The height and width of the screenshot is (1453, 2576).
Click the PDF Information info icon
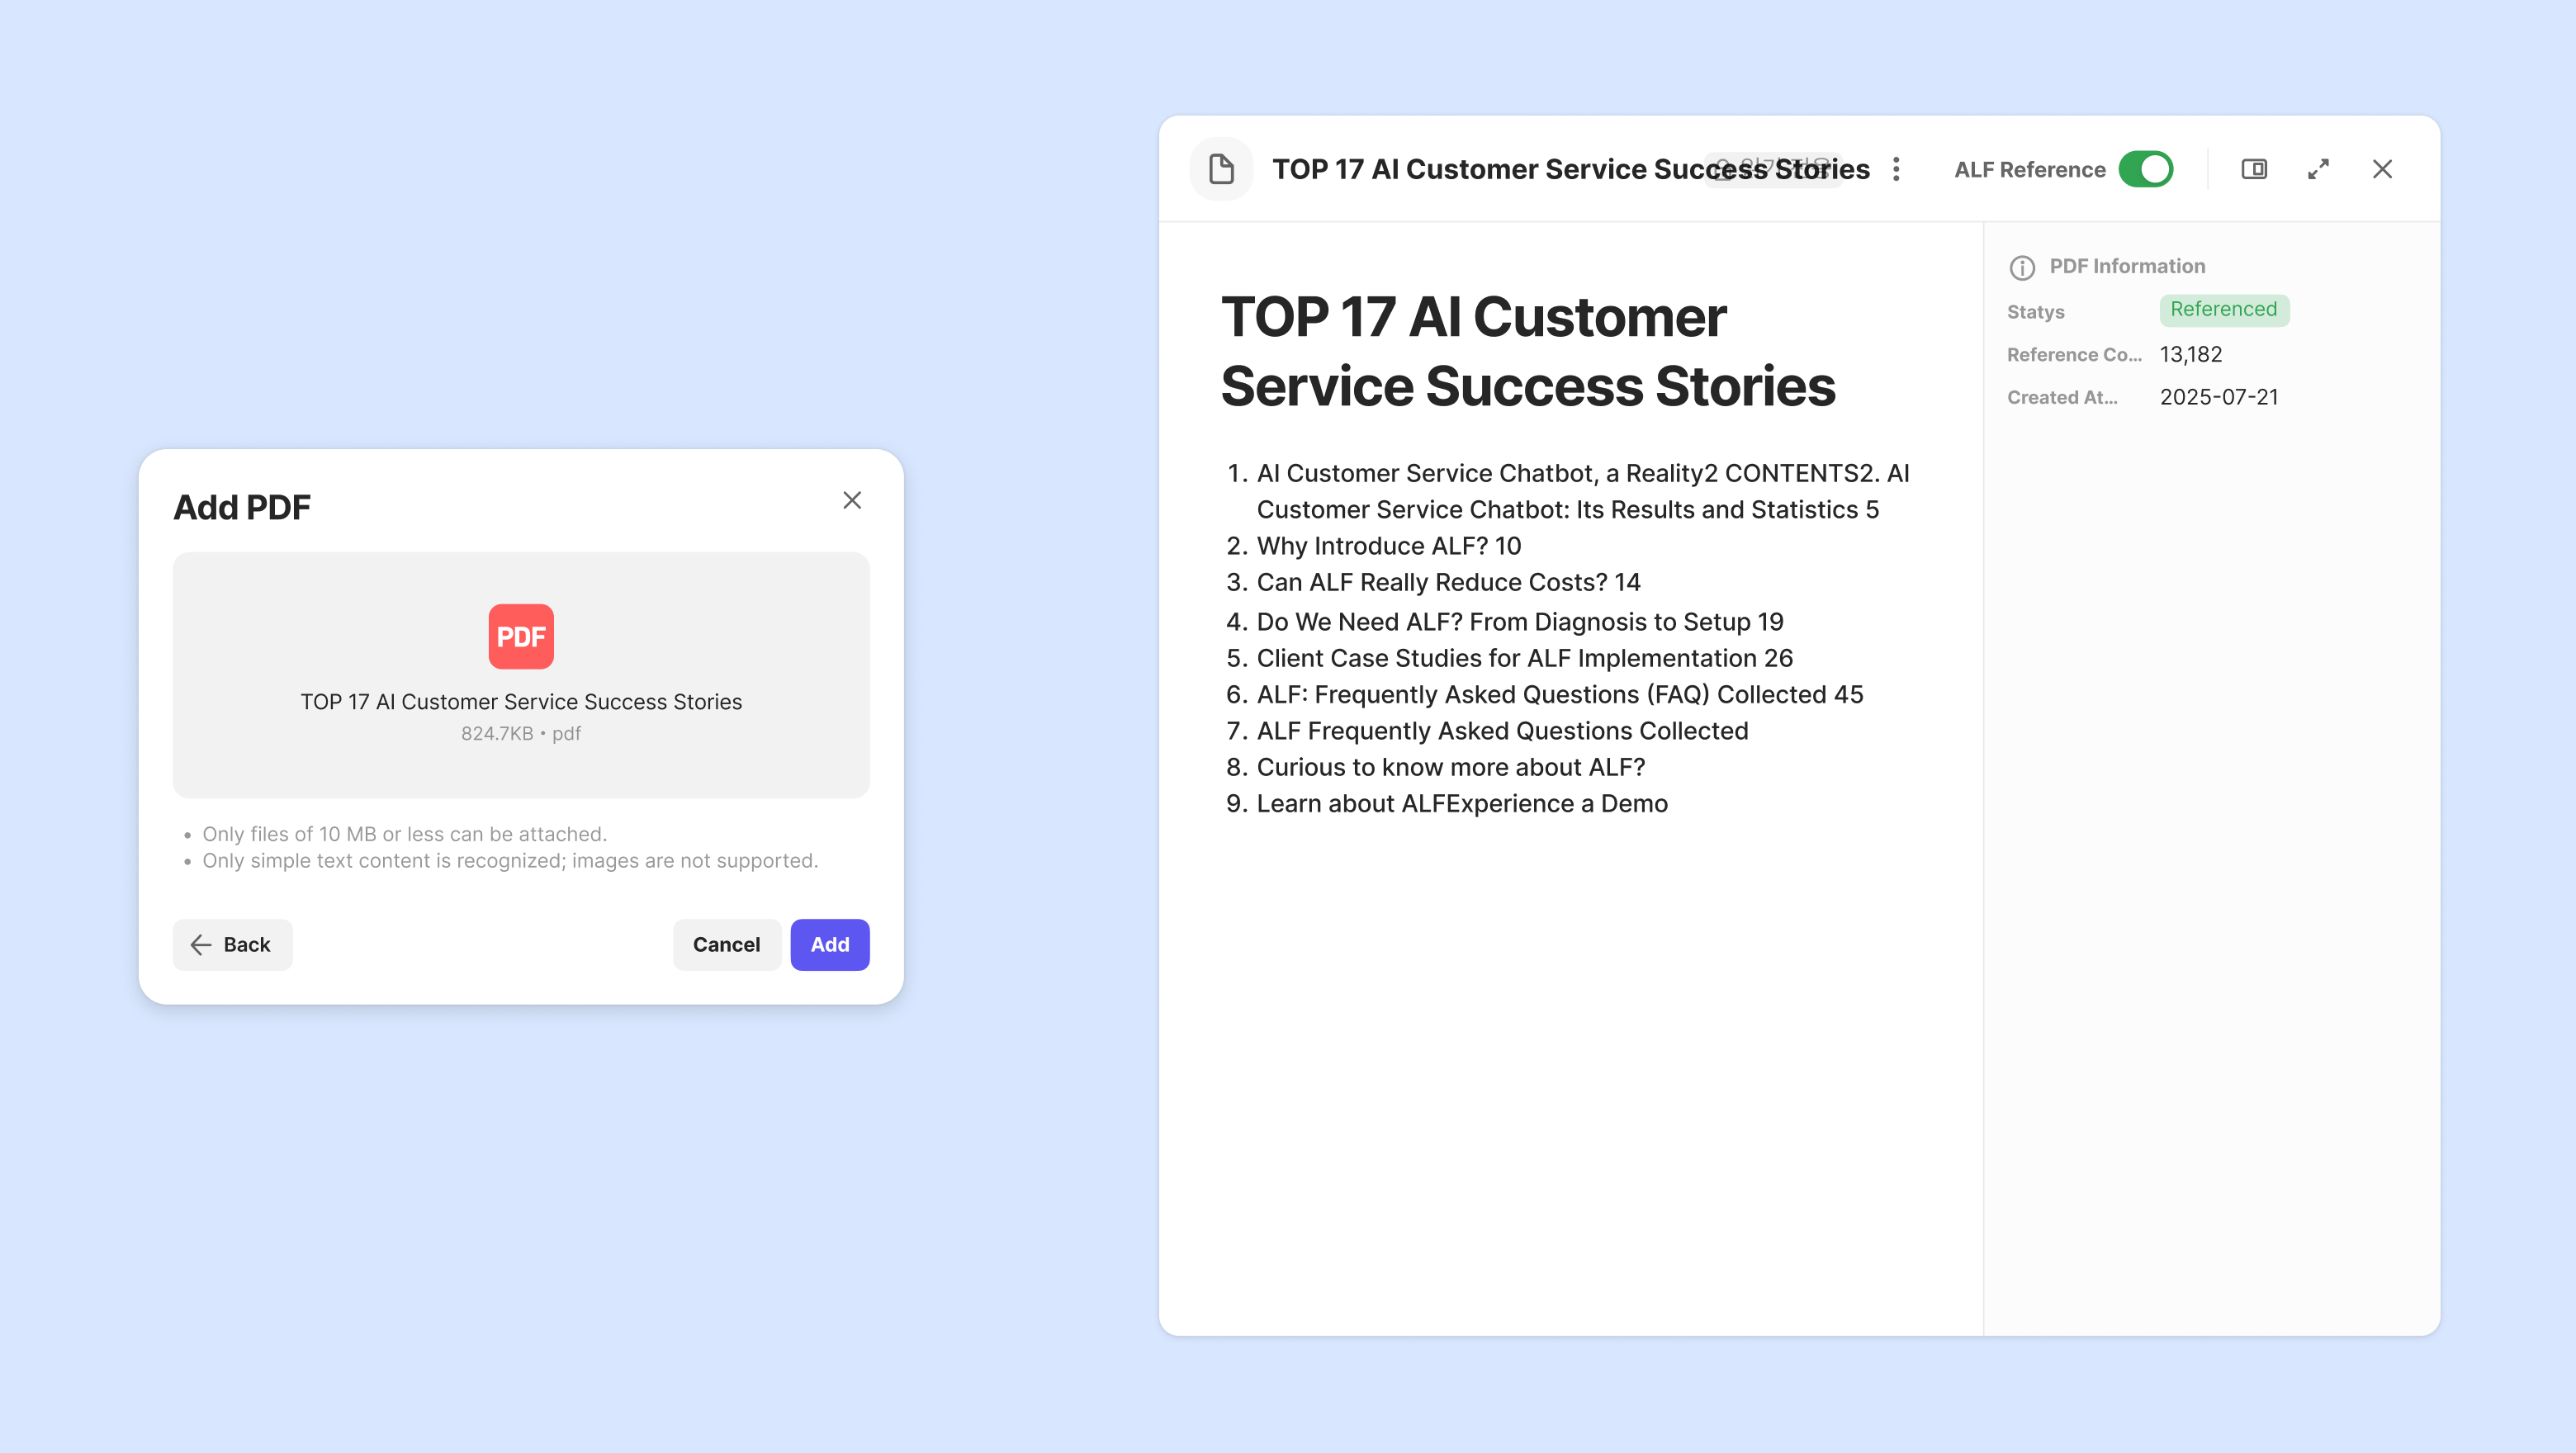click(x=2022, y=267)
